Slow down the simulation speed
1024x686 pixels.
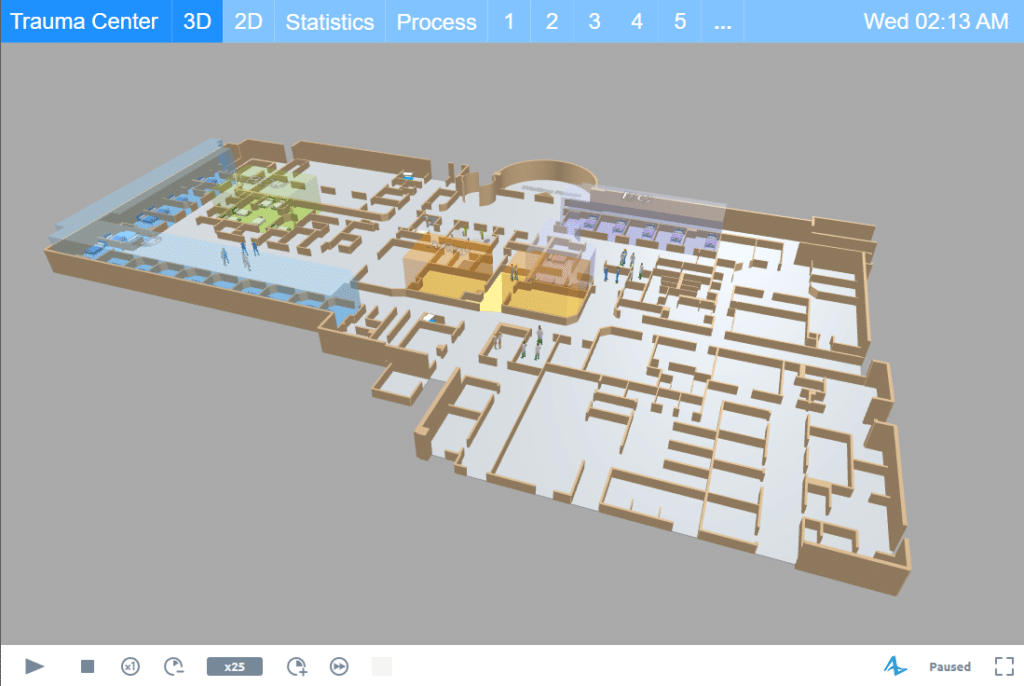pos(174,666)
